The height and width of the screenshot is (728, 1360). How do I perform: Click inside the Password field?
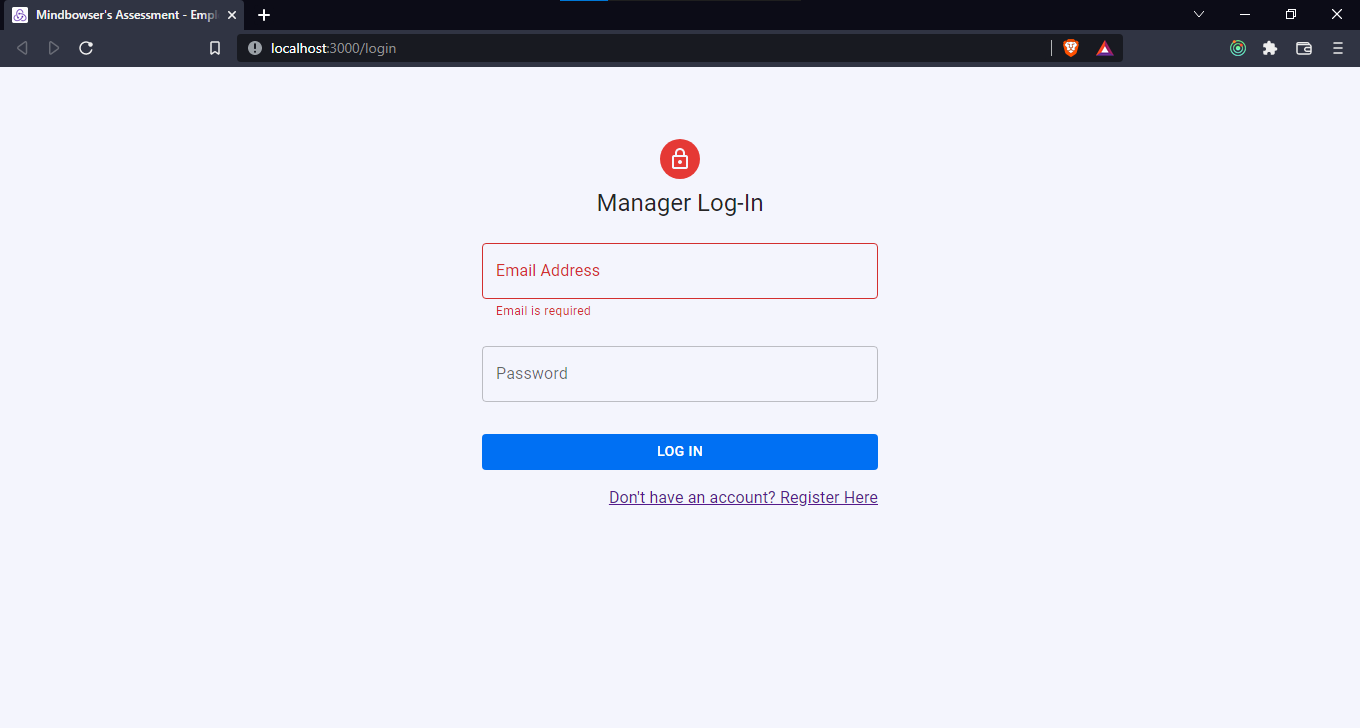tap(679, 373)
